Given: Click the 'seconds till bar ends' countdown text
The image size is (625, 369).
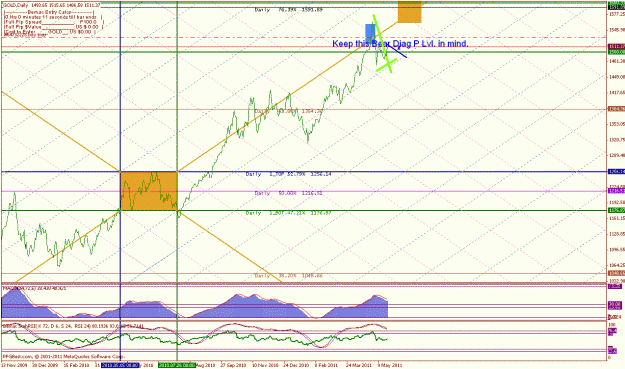Looking at the screenshot, I should click(53, 17).
